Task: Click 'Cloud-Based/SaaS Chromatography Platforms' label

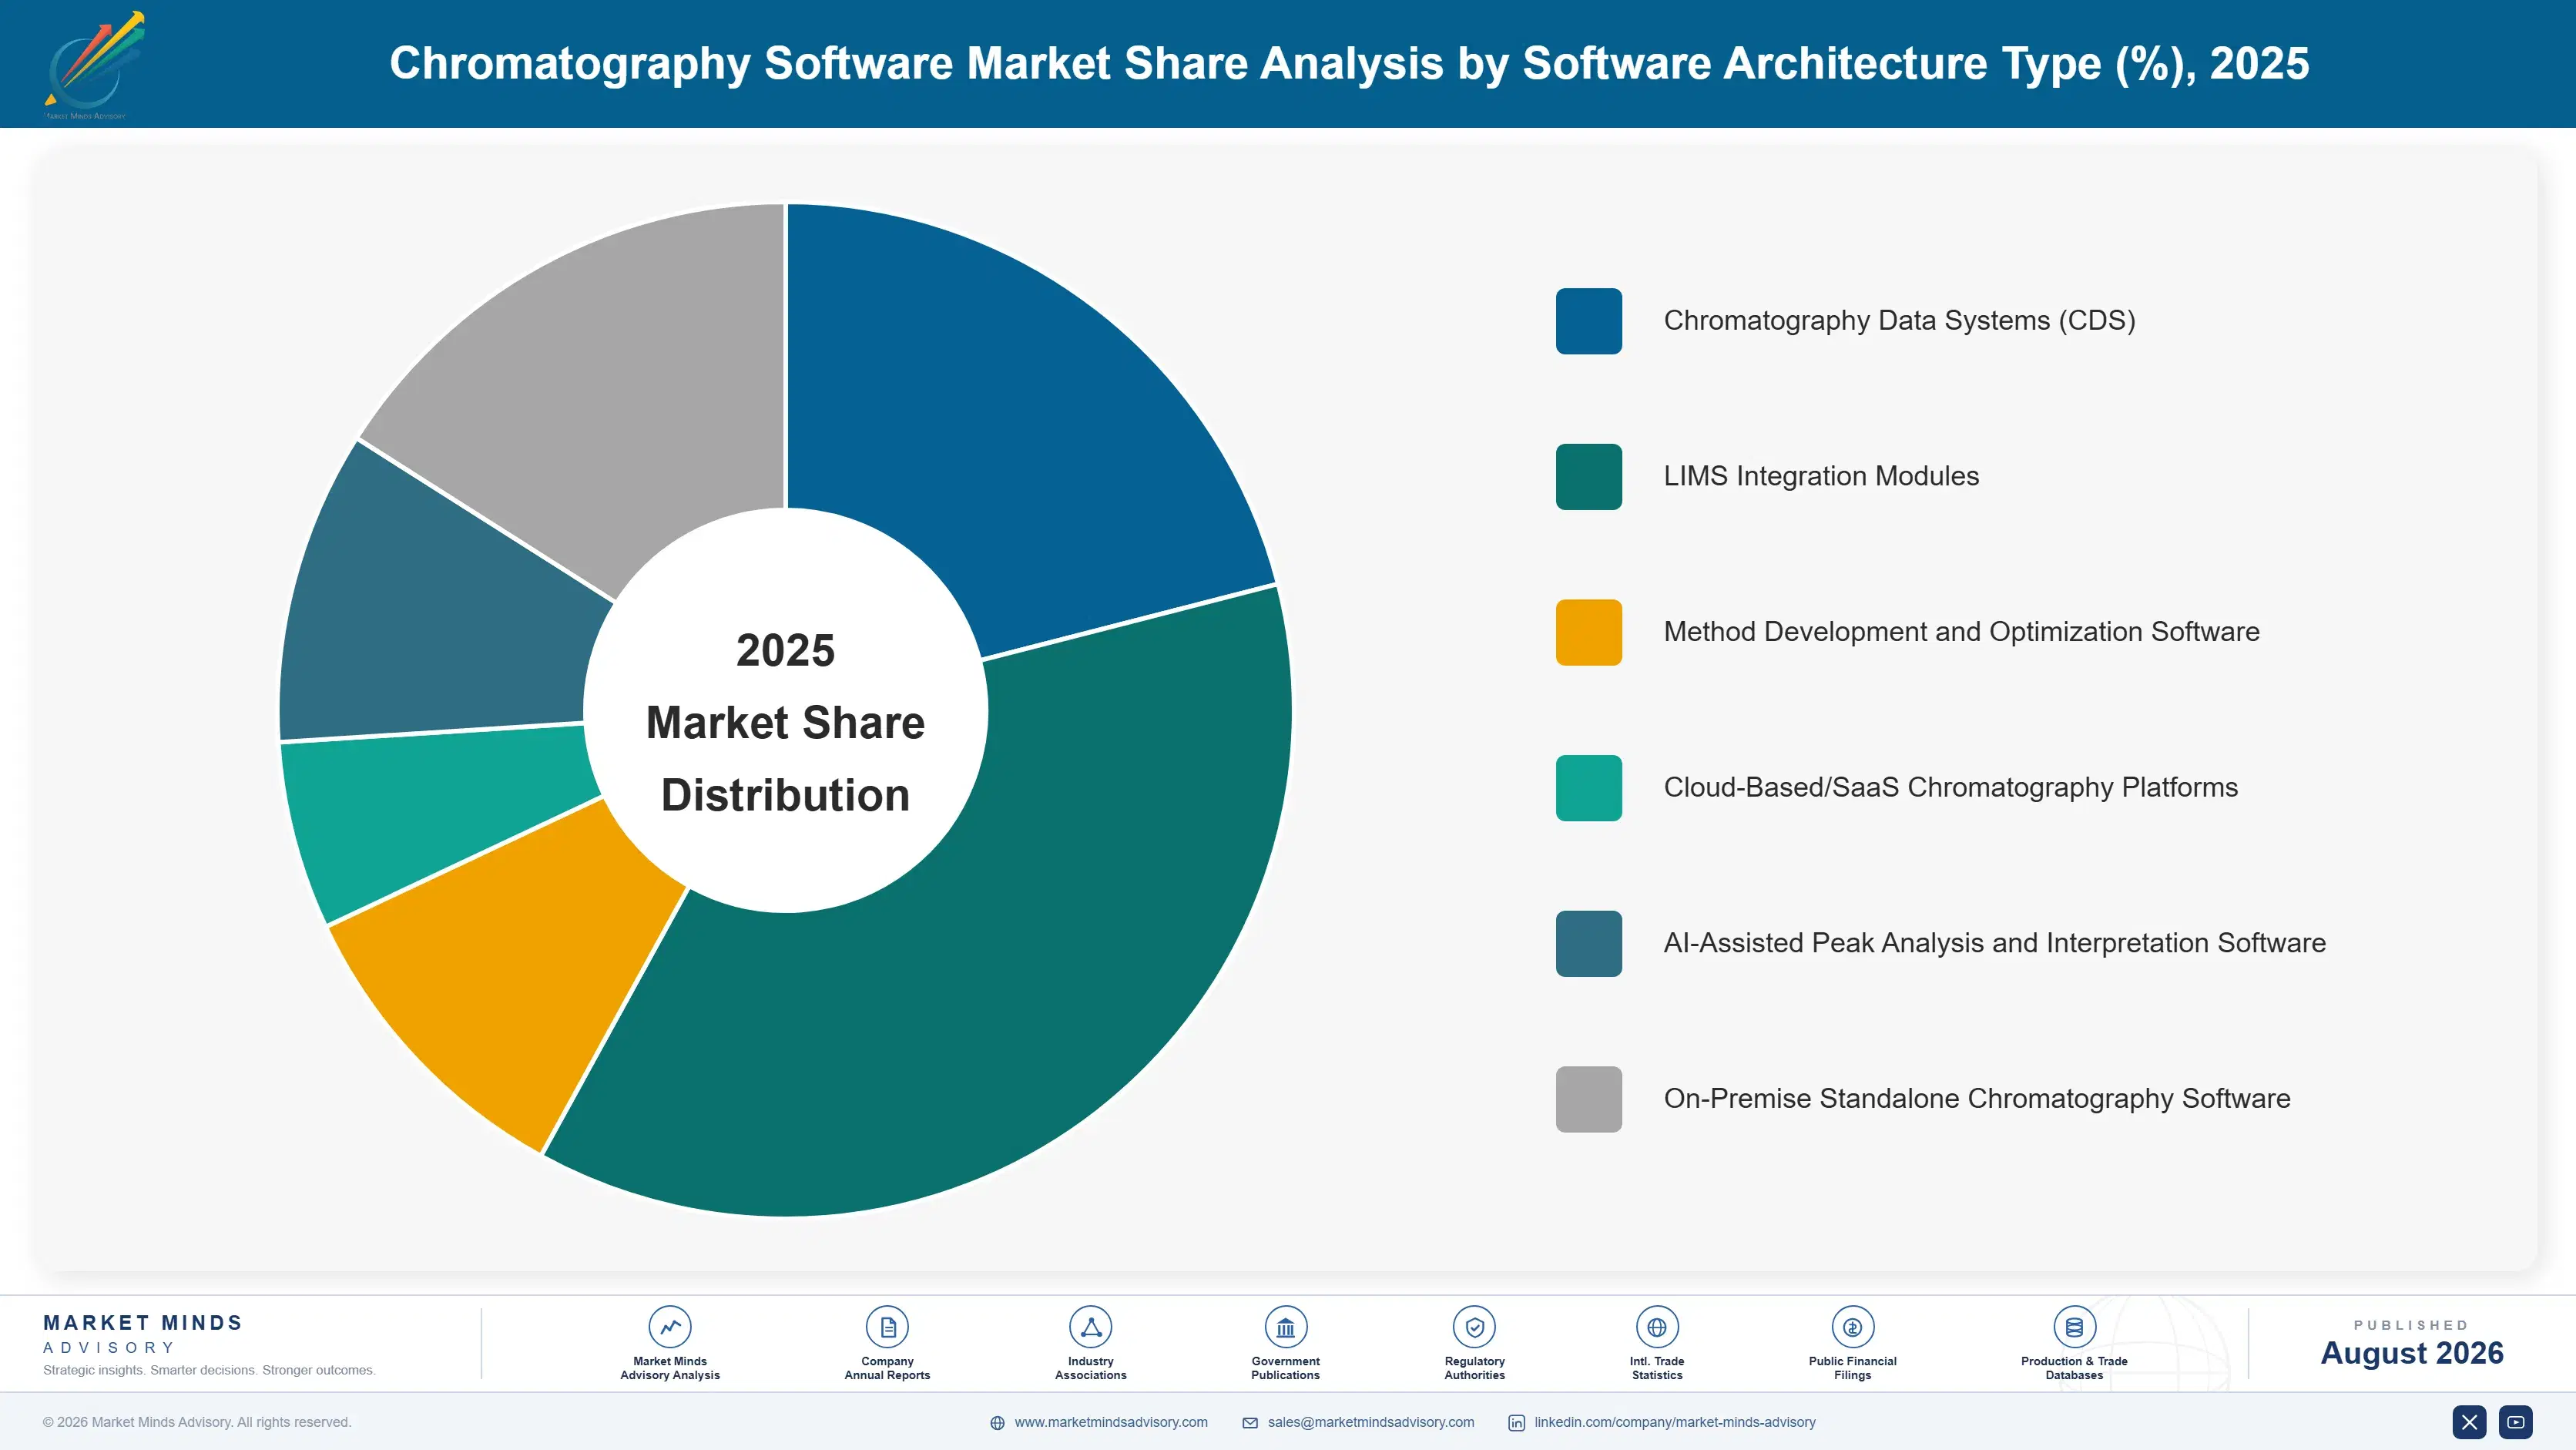Action: 1950,787
